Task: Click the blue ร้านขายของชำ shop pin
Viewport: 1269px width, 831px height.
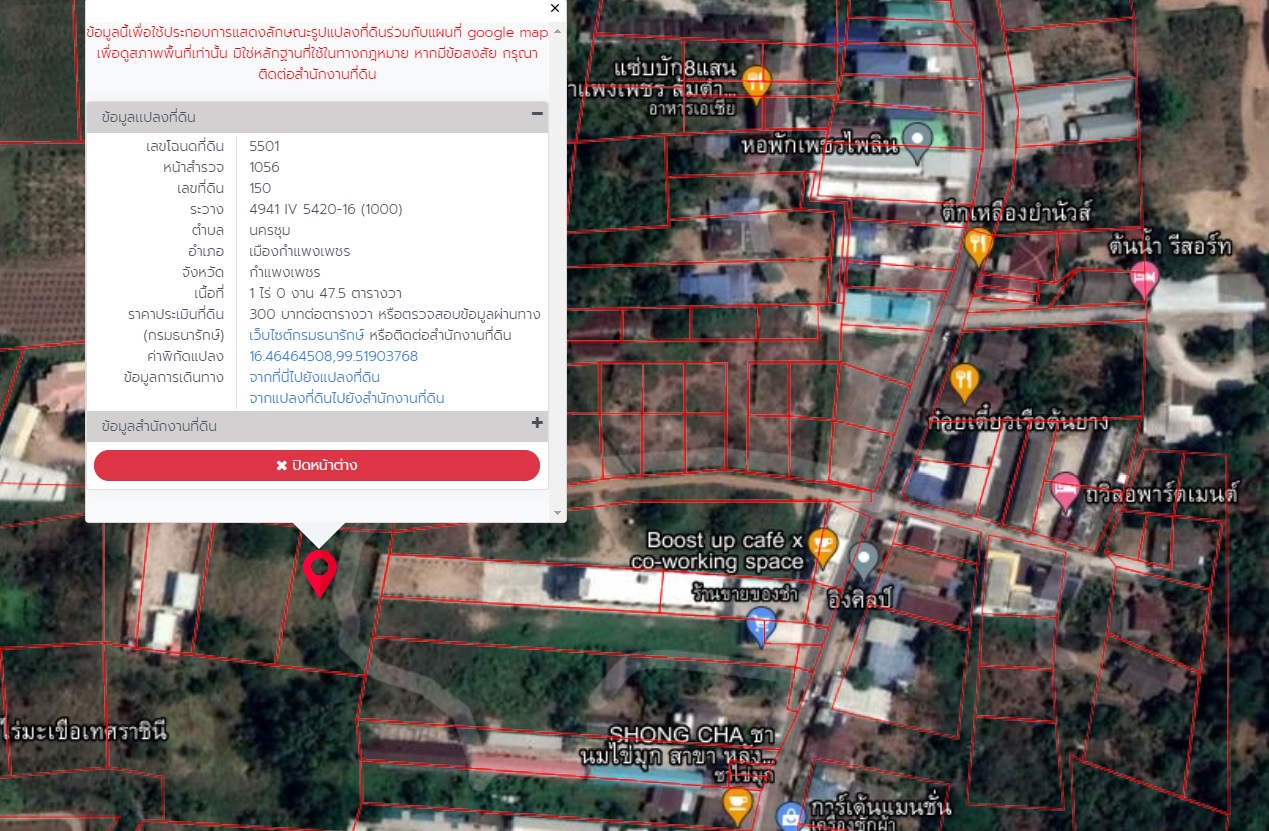Action: pyautogui.click(x=761, y=628)
